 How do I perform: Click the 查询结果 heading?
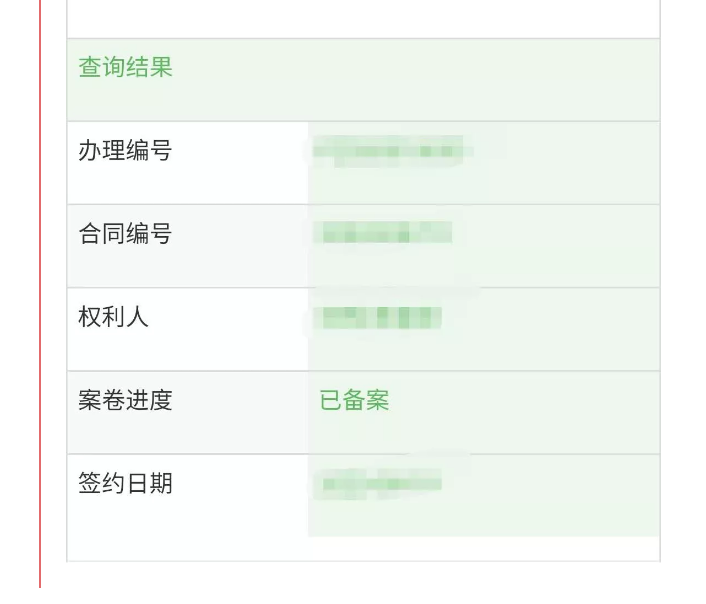pos(126,67)
